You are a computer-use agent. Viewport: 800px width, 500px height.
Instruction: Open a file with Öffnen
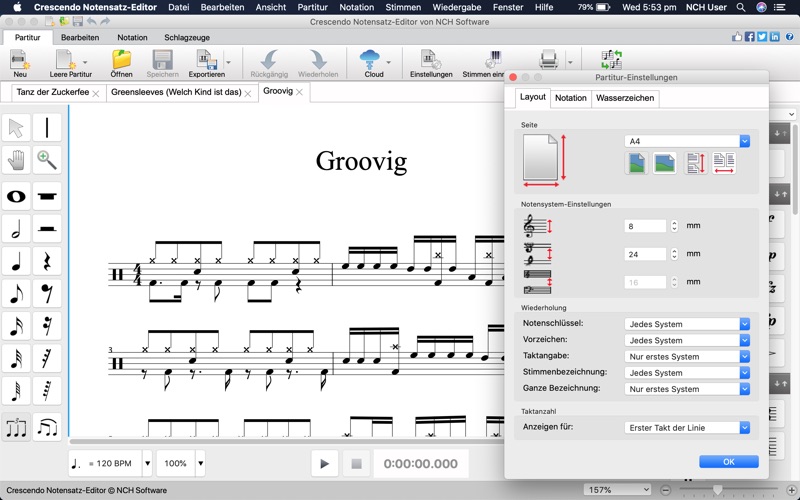coord(121,63)
